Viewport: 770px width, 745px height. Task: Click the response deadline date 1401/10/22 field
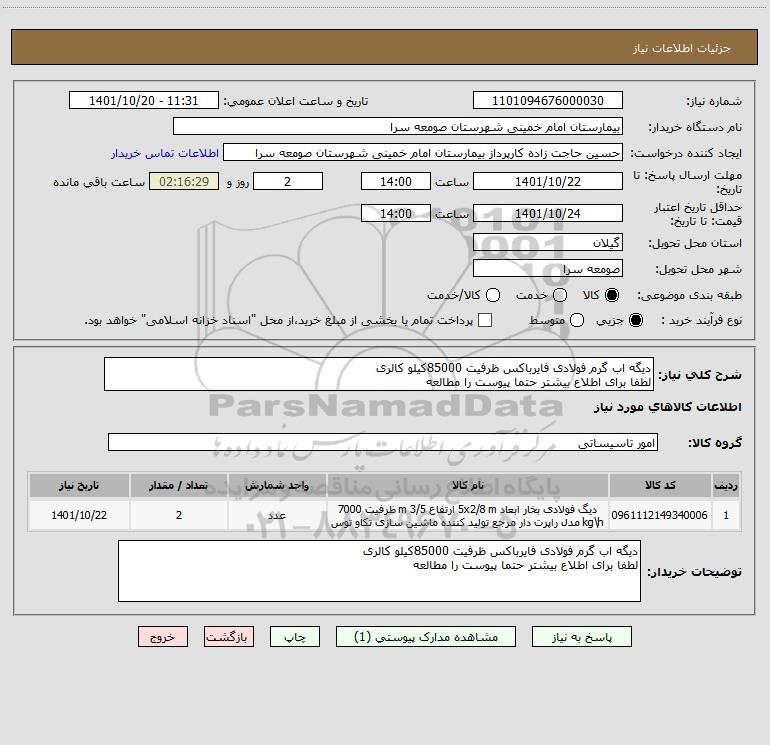[x=548, y=181]
